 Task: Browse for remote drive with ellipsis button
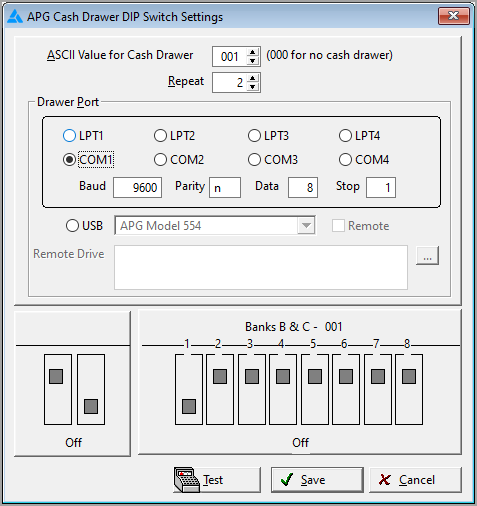[427, 256]
